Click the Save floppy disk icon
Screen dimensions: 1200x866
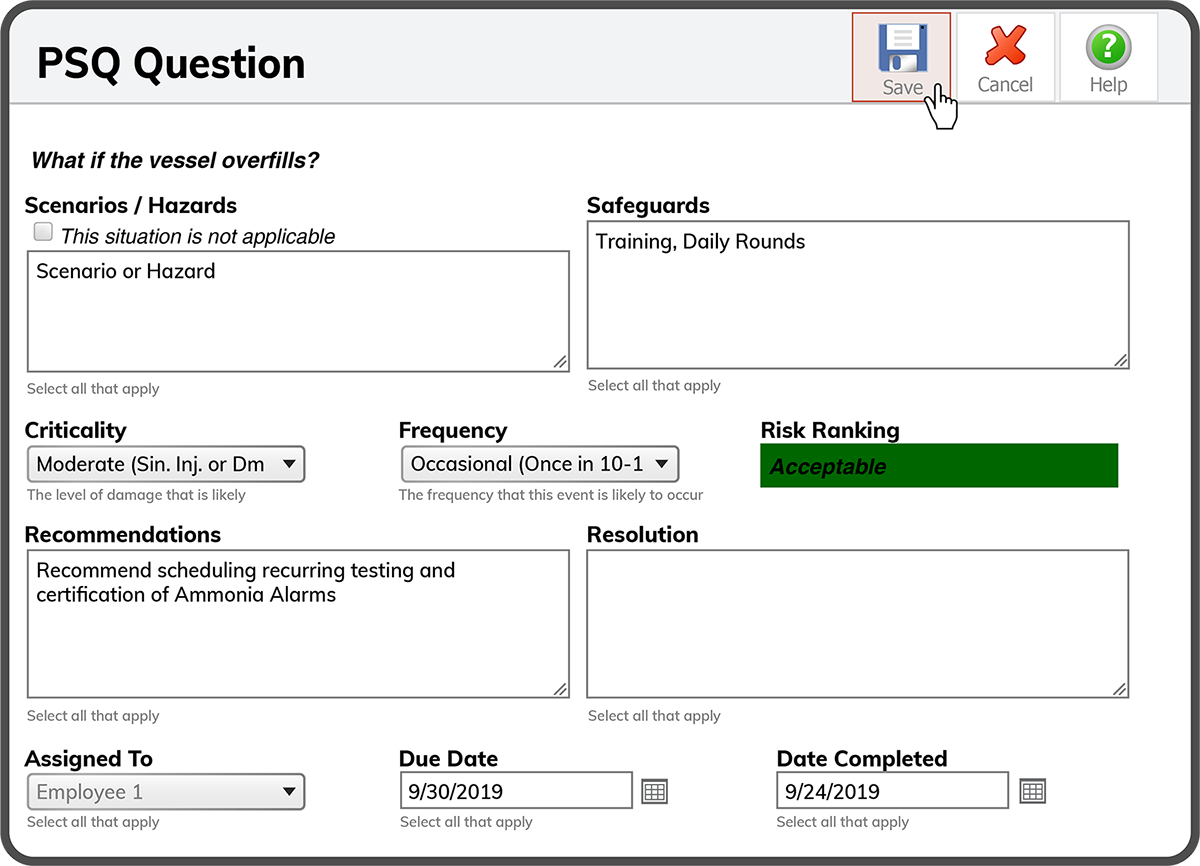(x=902, y=48)
